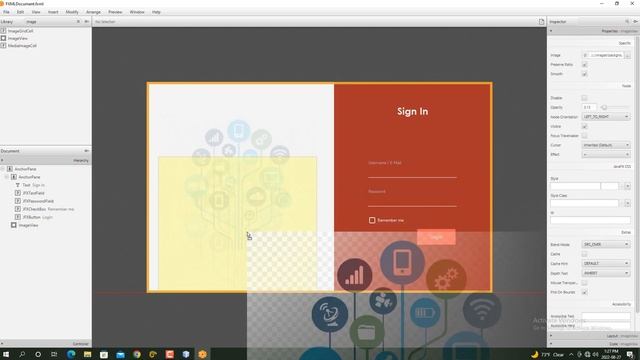Select JFXCheckBox Remember me in hierarchy
The width and height of the screenshot is (640, 360).
48,209
